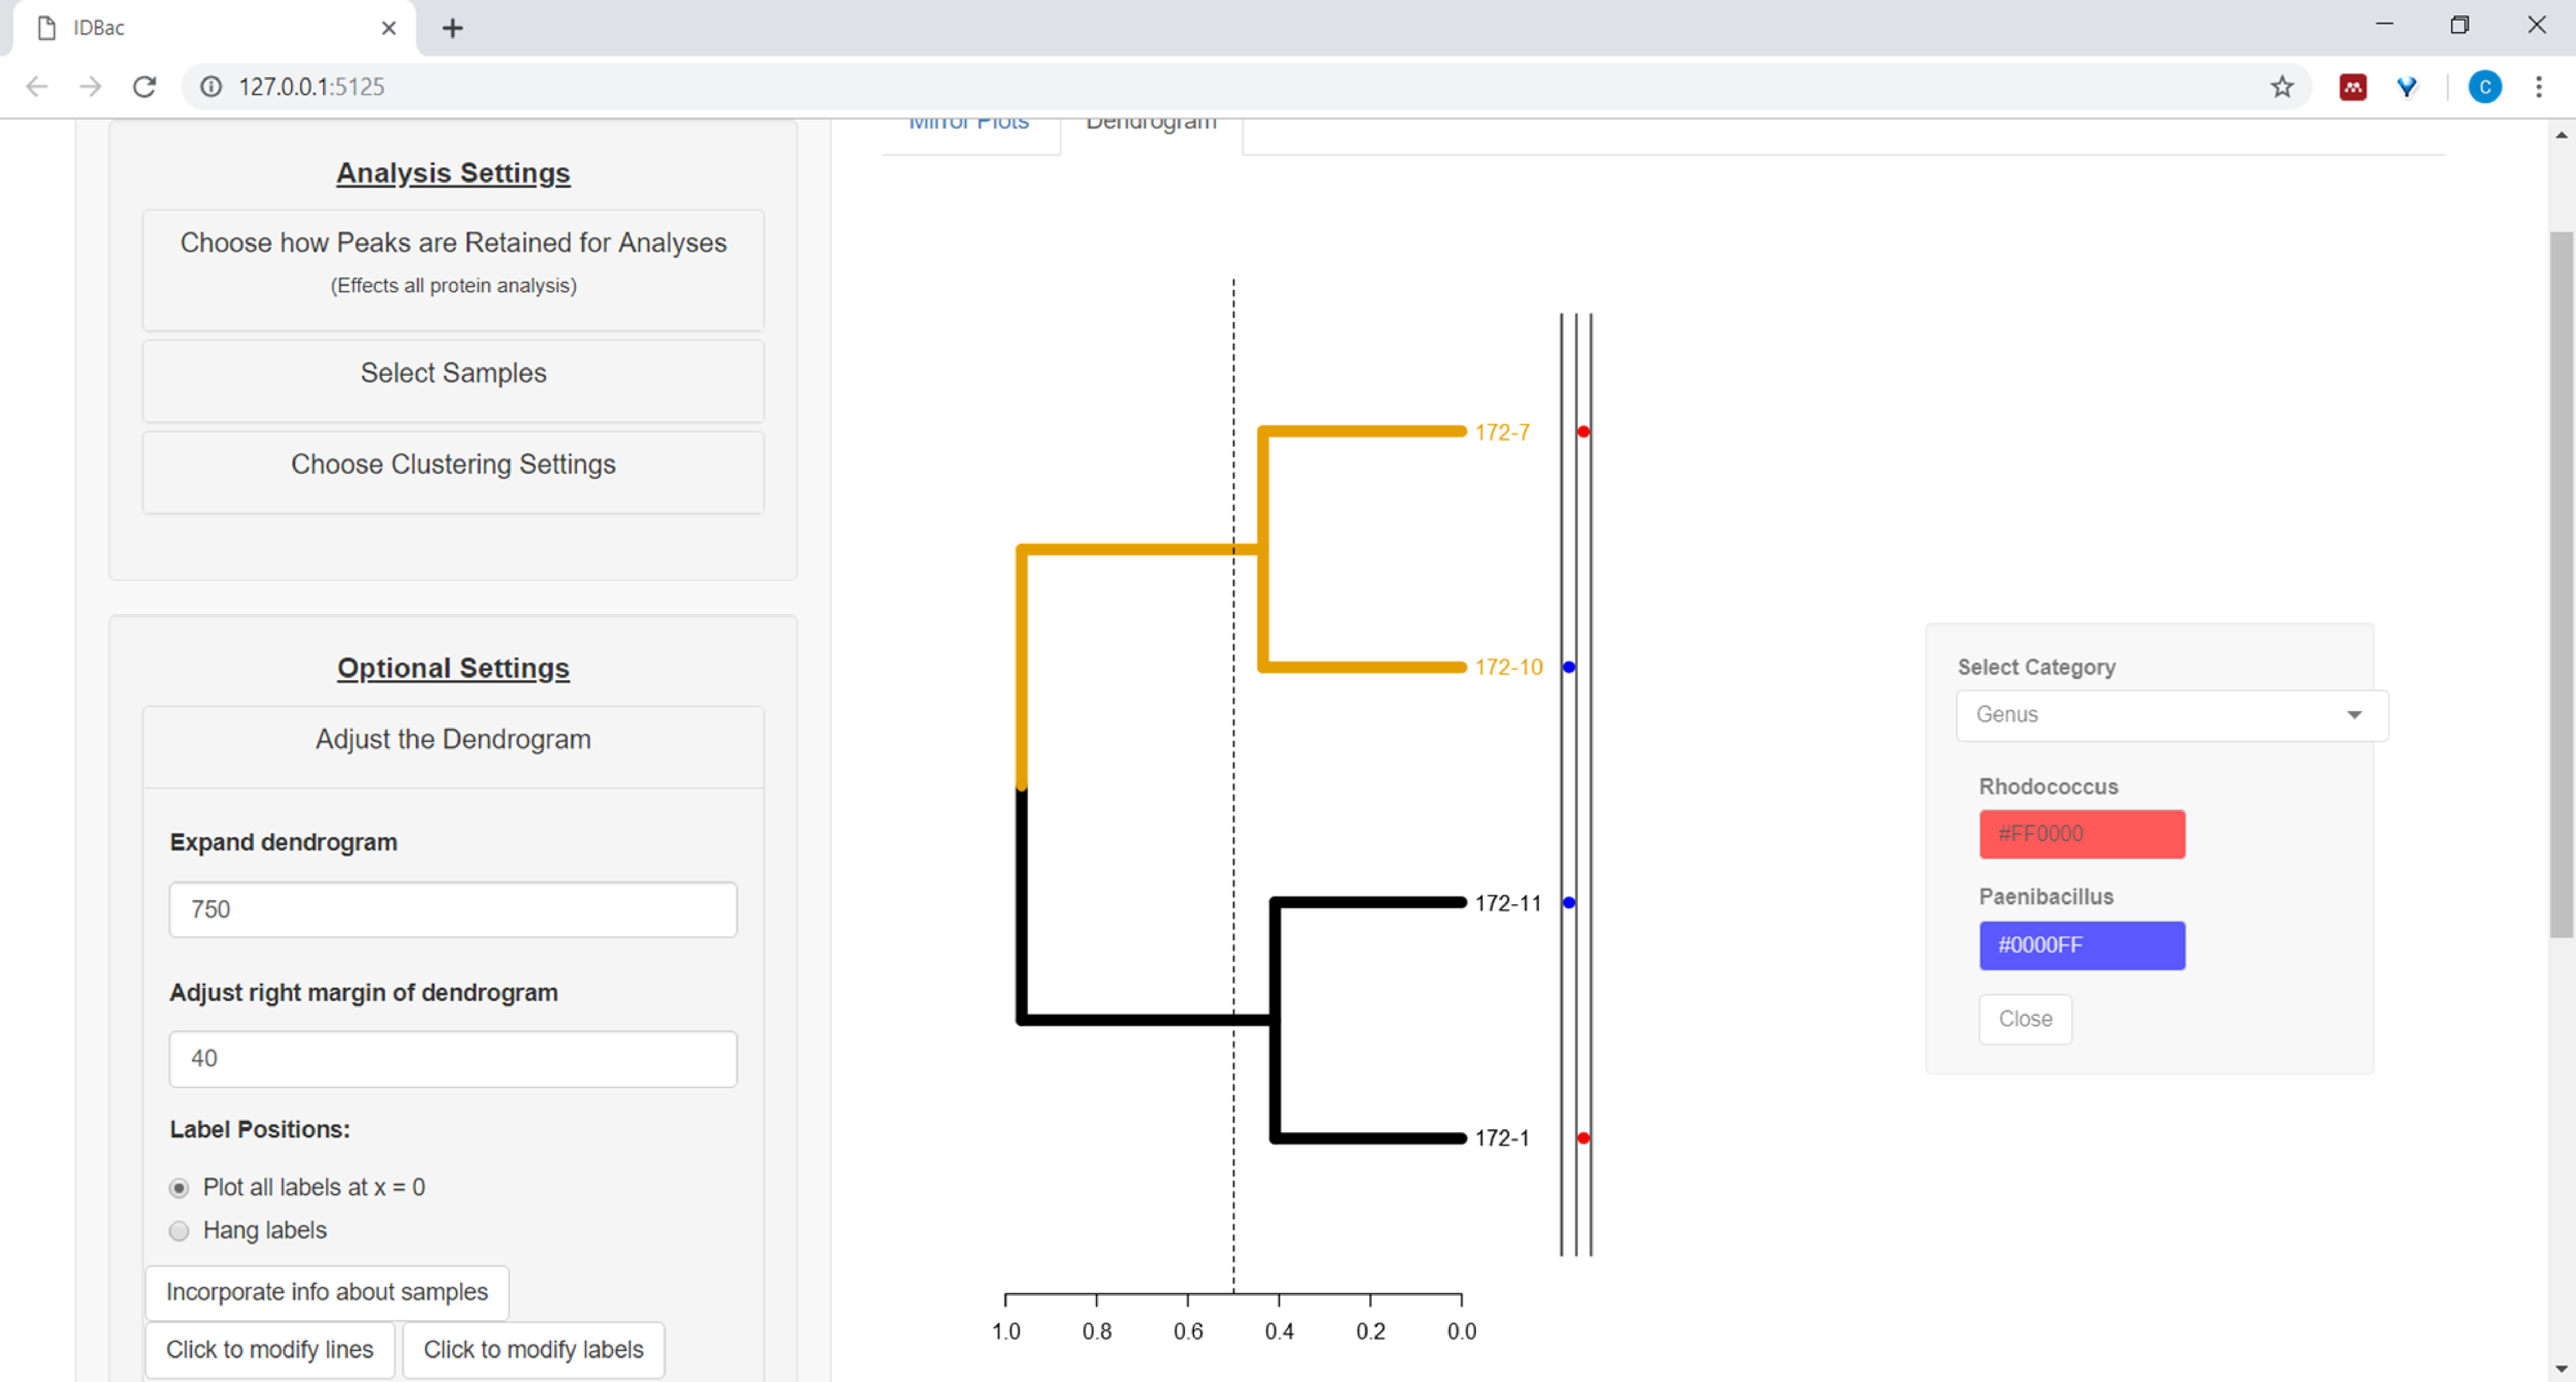The height and width of the screenshot is (1382, 2576).
Task: Open the red Mendeley extension icon
Action: click(x=2352, y=87)
